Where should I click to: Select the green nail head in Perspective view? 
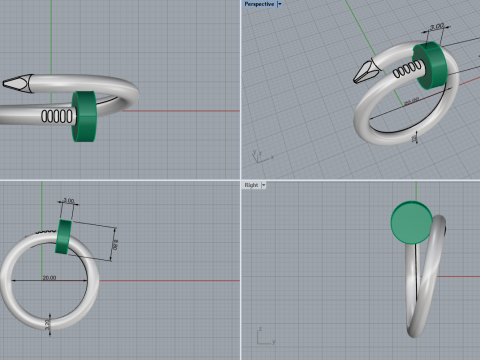tap(429, 65)
